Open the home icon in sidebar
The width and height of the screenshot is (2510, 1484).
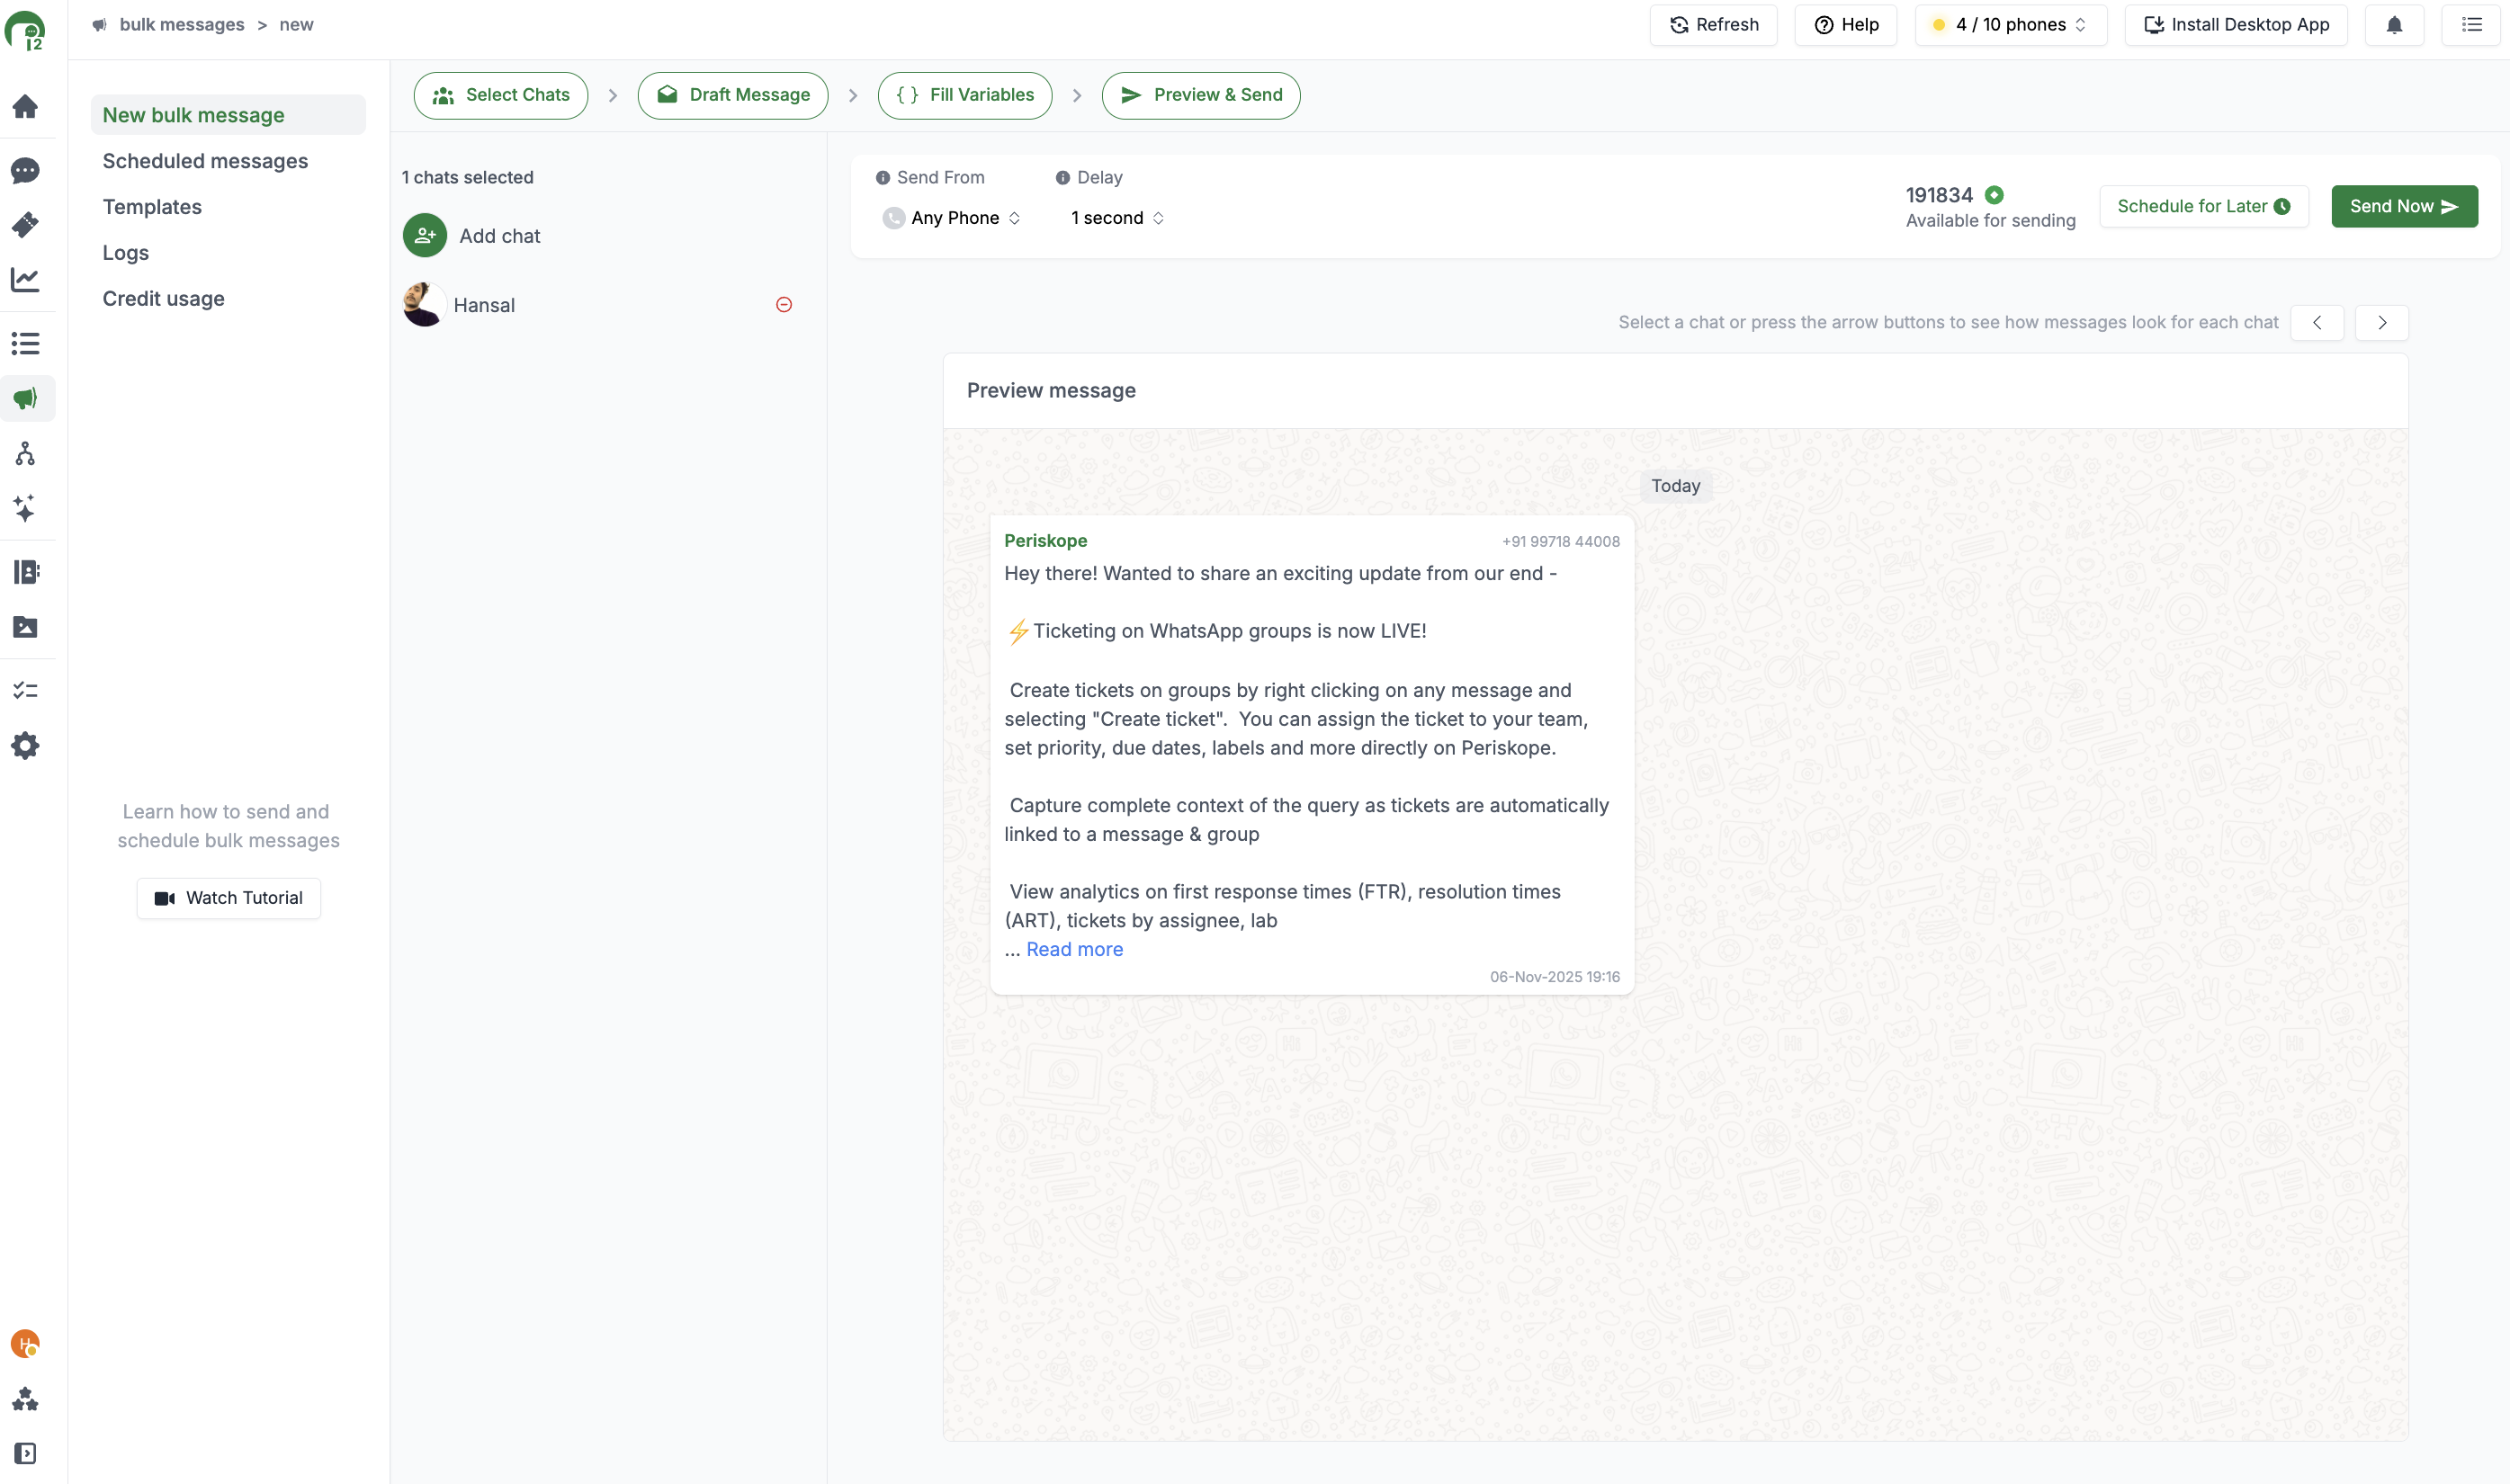[25, 106]
